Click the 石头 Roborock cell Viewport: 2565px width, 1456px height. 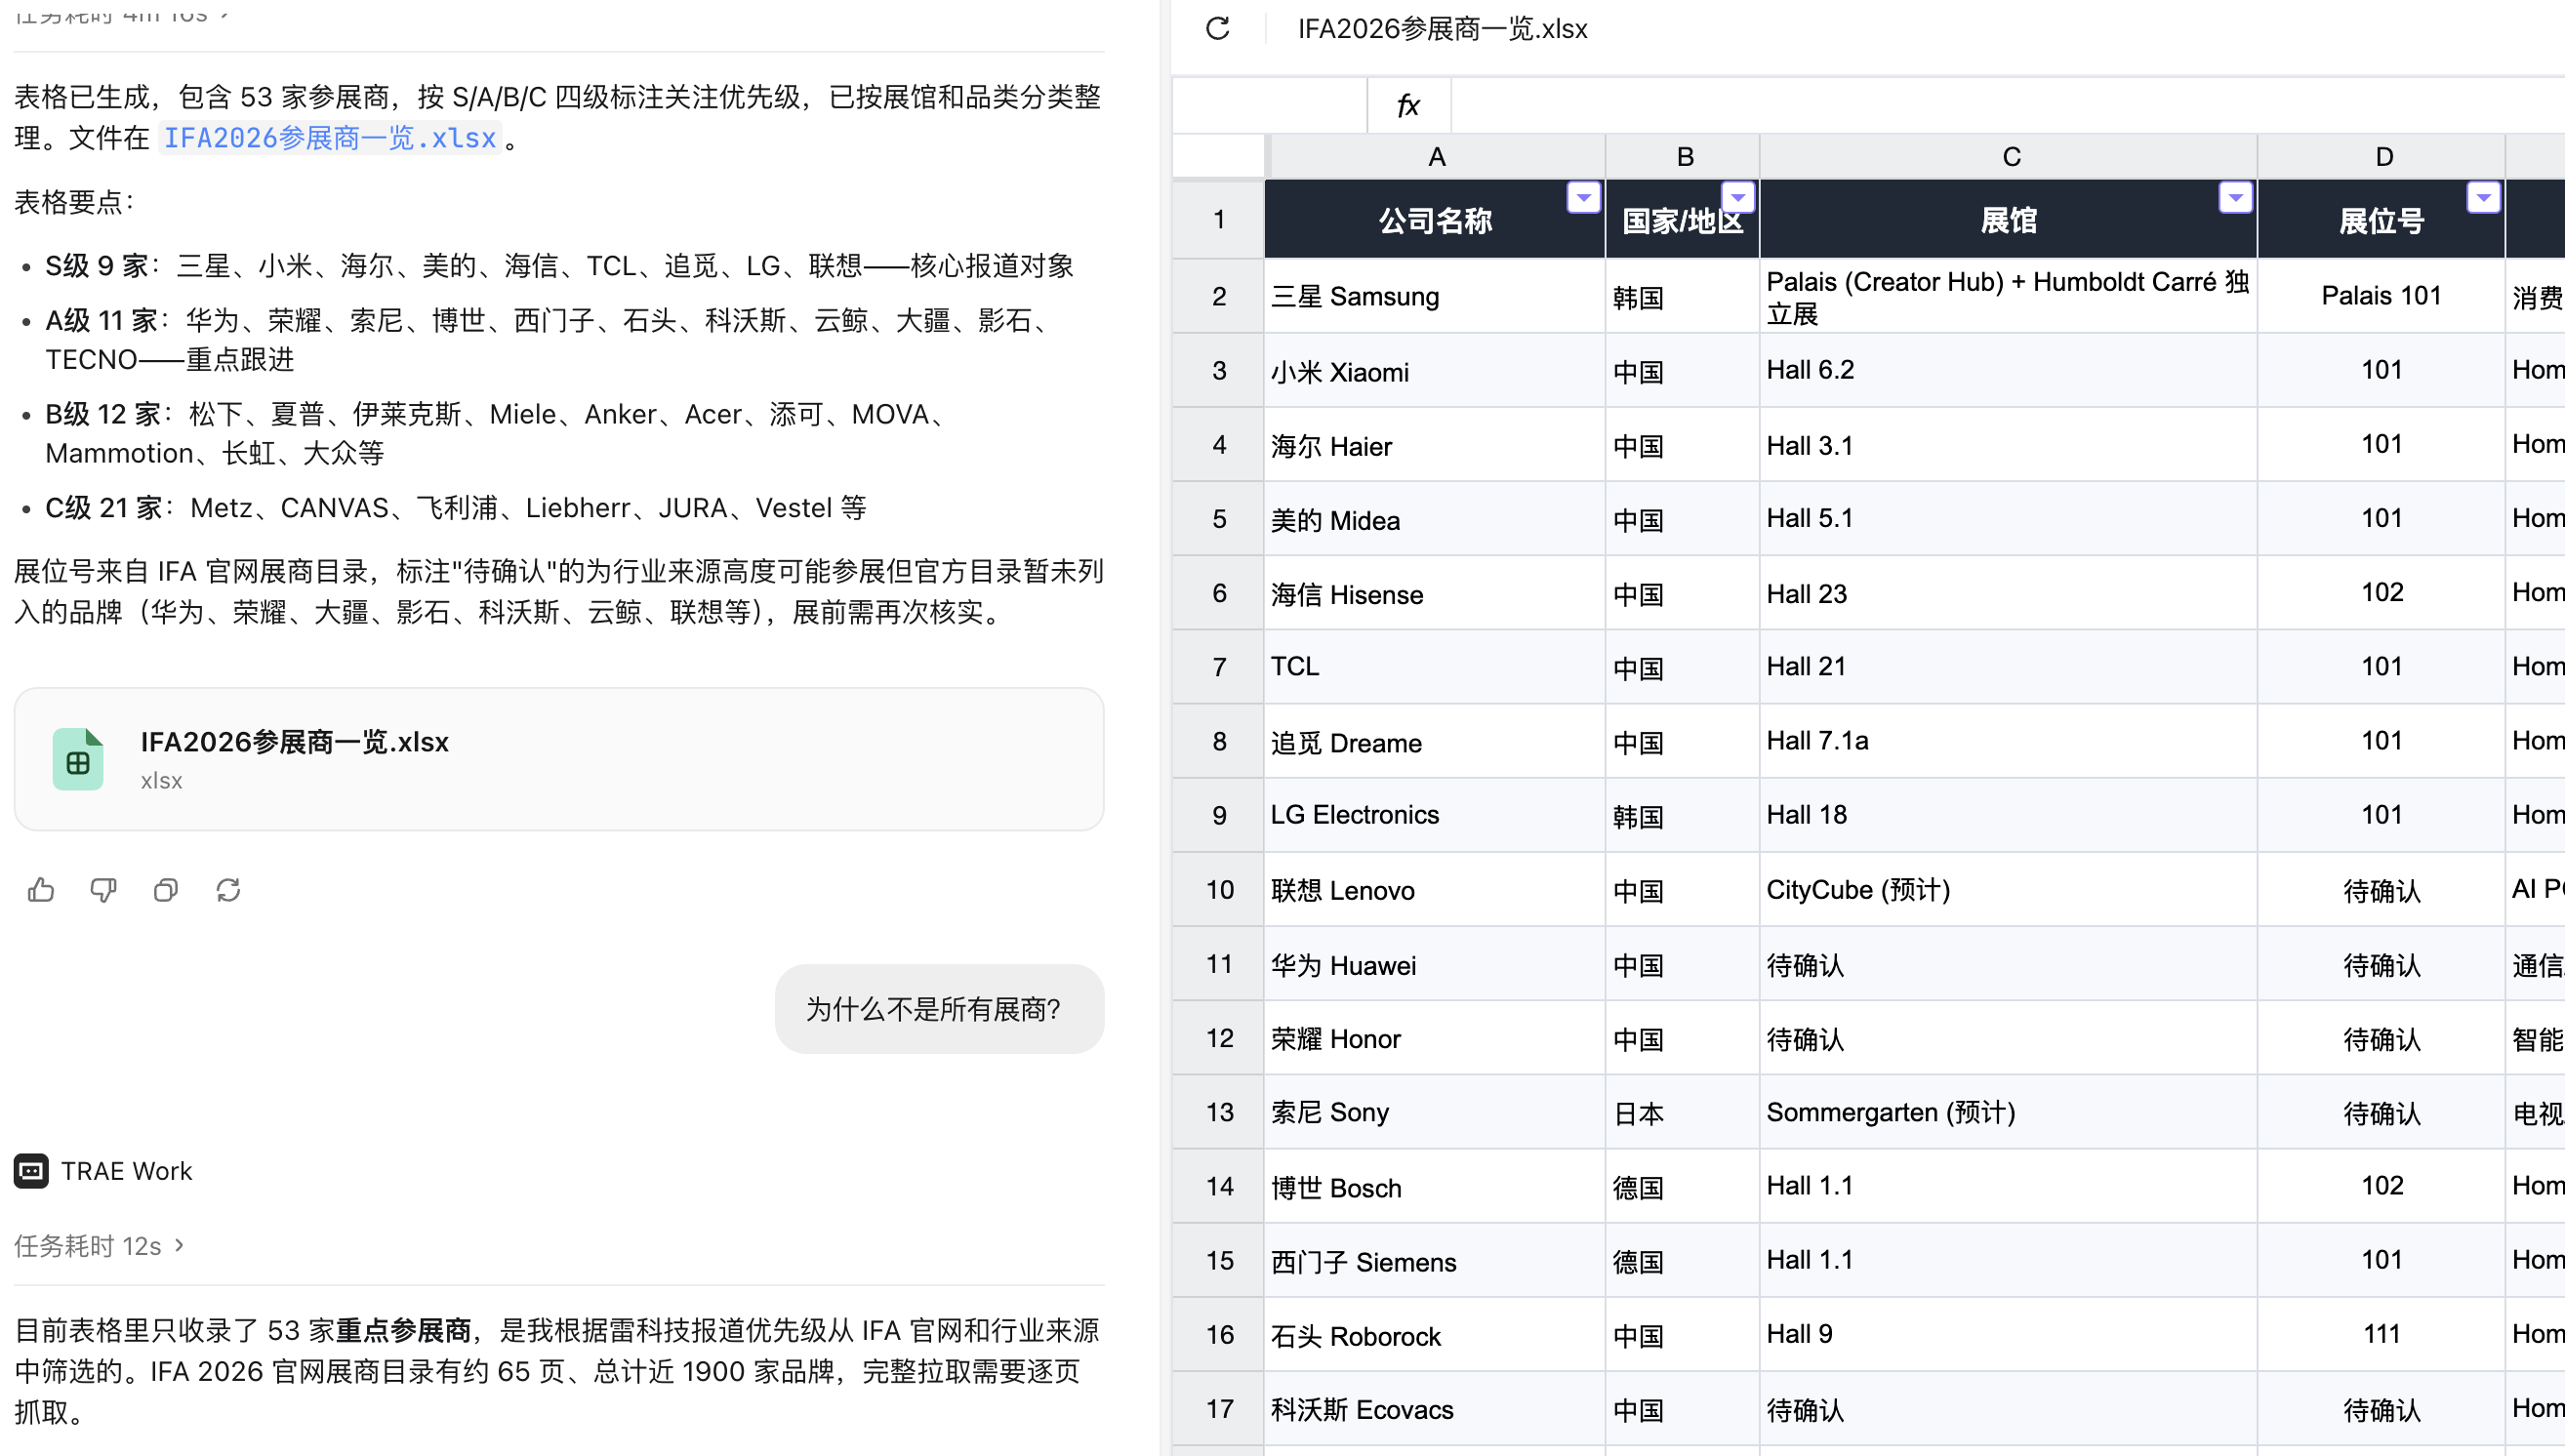(1435, 1335)
